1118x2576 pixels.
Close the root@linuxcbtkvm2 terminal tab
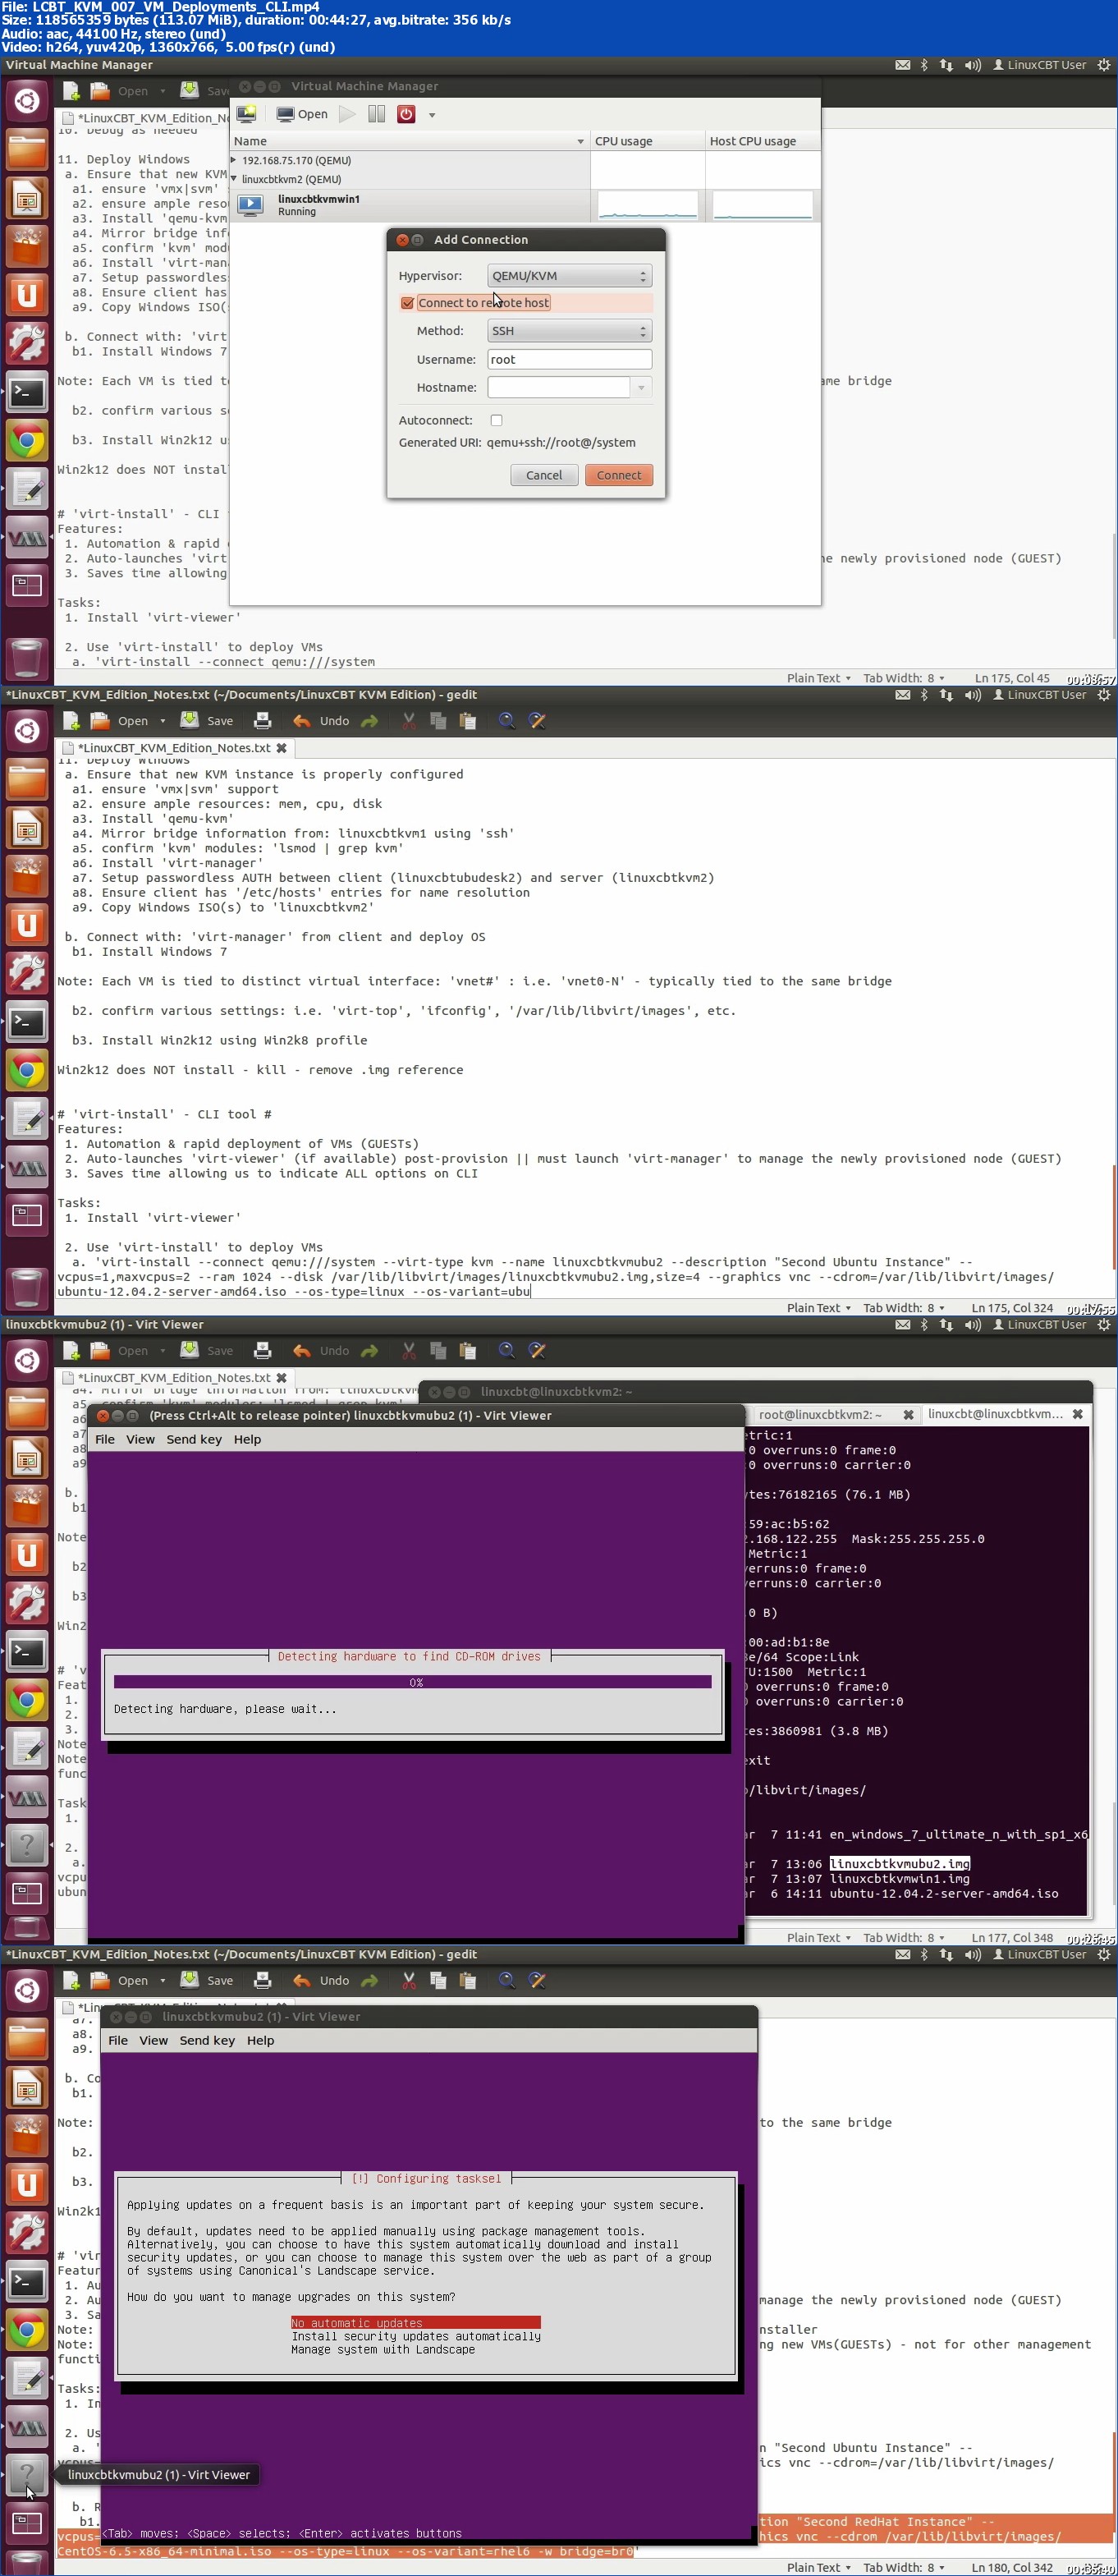click(908, 1414)
